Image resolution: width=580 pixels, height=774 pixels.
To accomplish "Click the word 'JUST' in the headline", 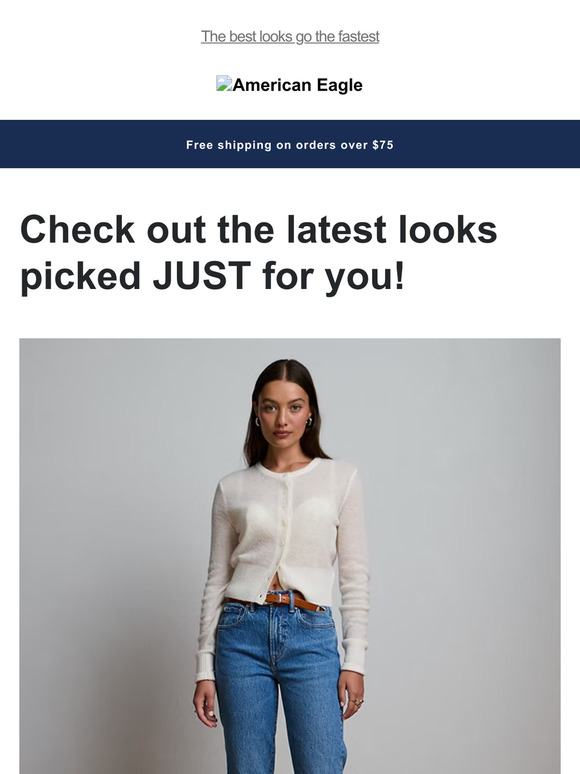I will pos(202,275).
